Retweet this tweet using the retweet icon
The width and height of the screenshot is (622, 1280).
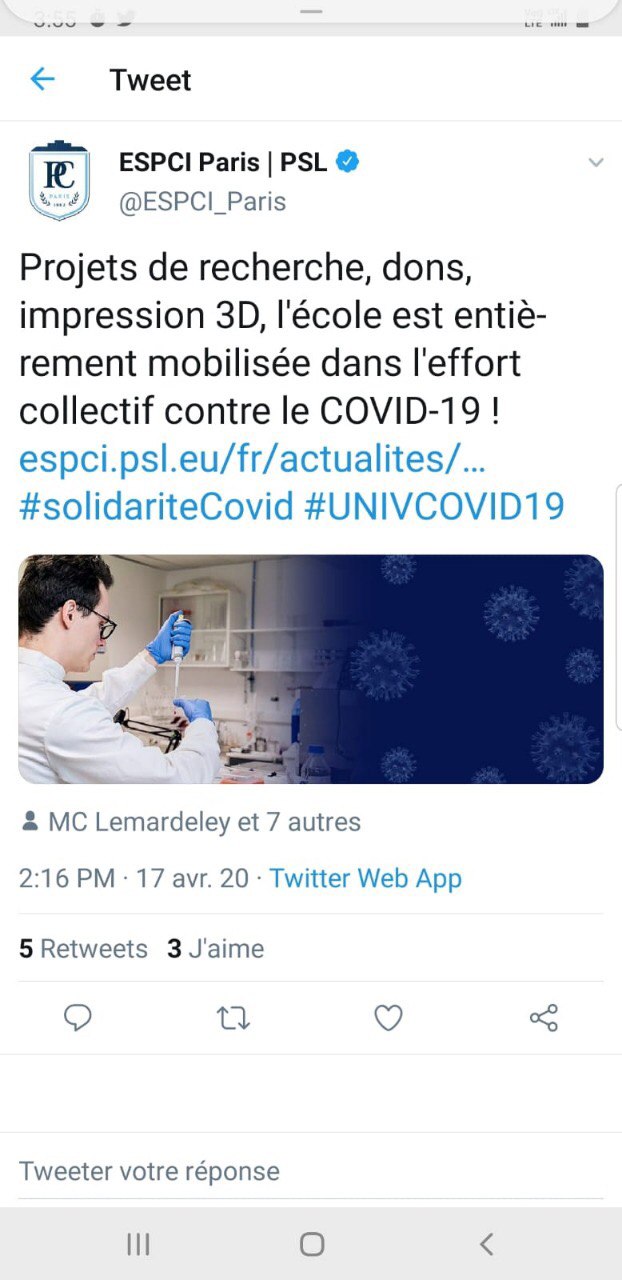click(x=233, y=1018)
